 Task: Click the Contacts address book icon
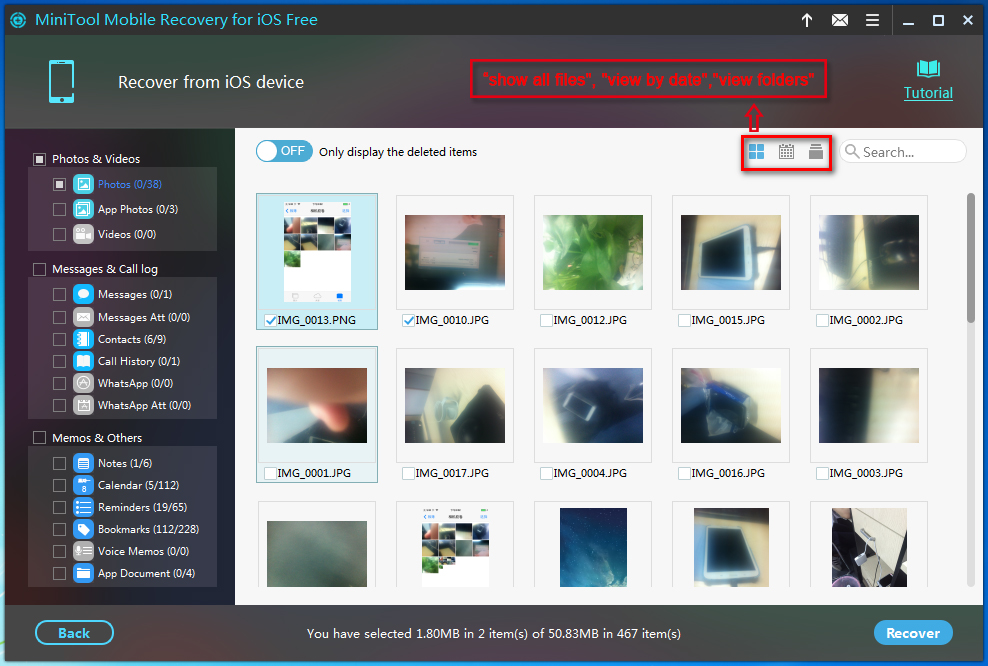click(83, 339)
